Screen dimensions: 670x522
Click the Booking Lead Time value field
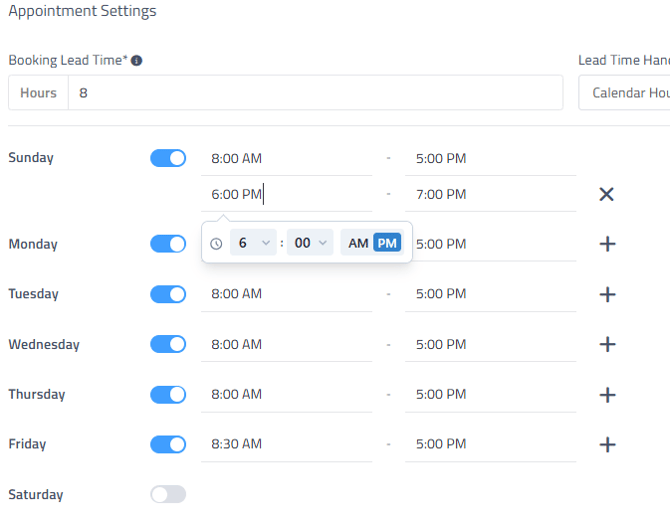(315, 93)
